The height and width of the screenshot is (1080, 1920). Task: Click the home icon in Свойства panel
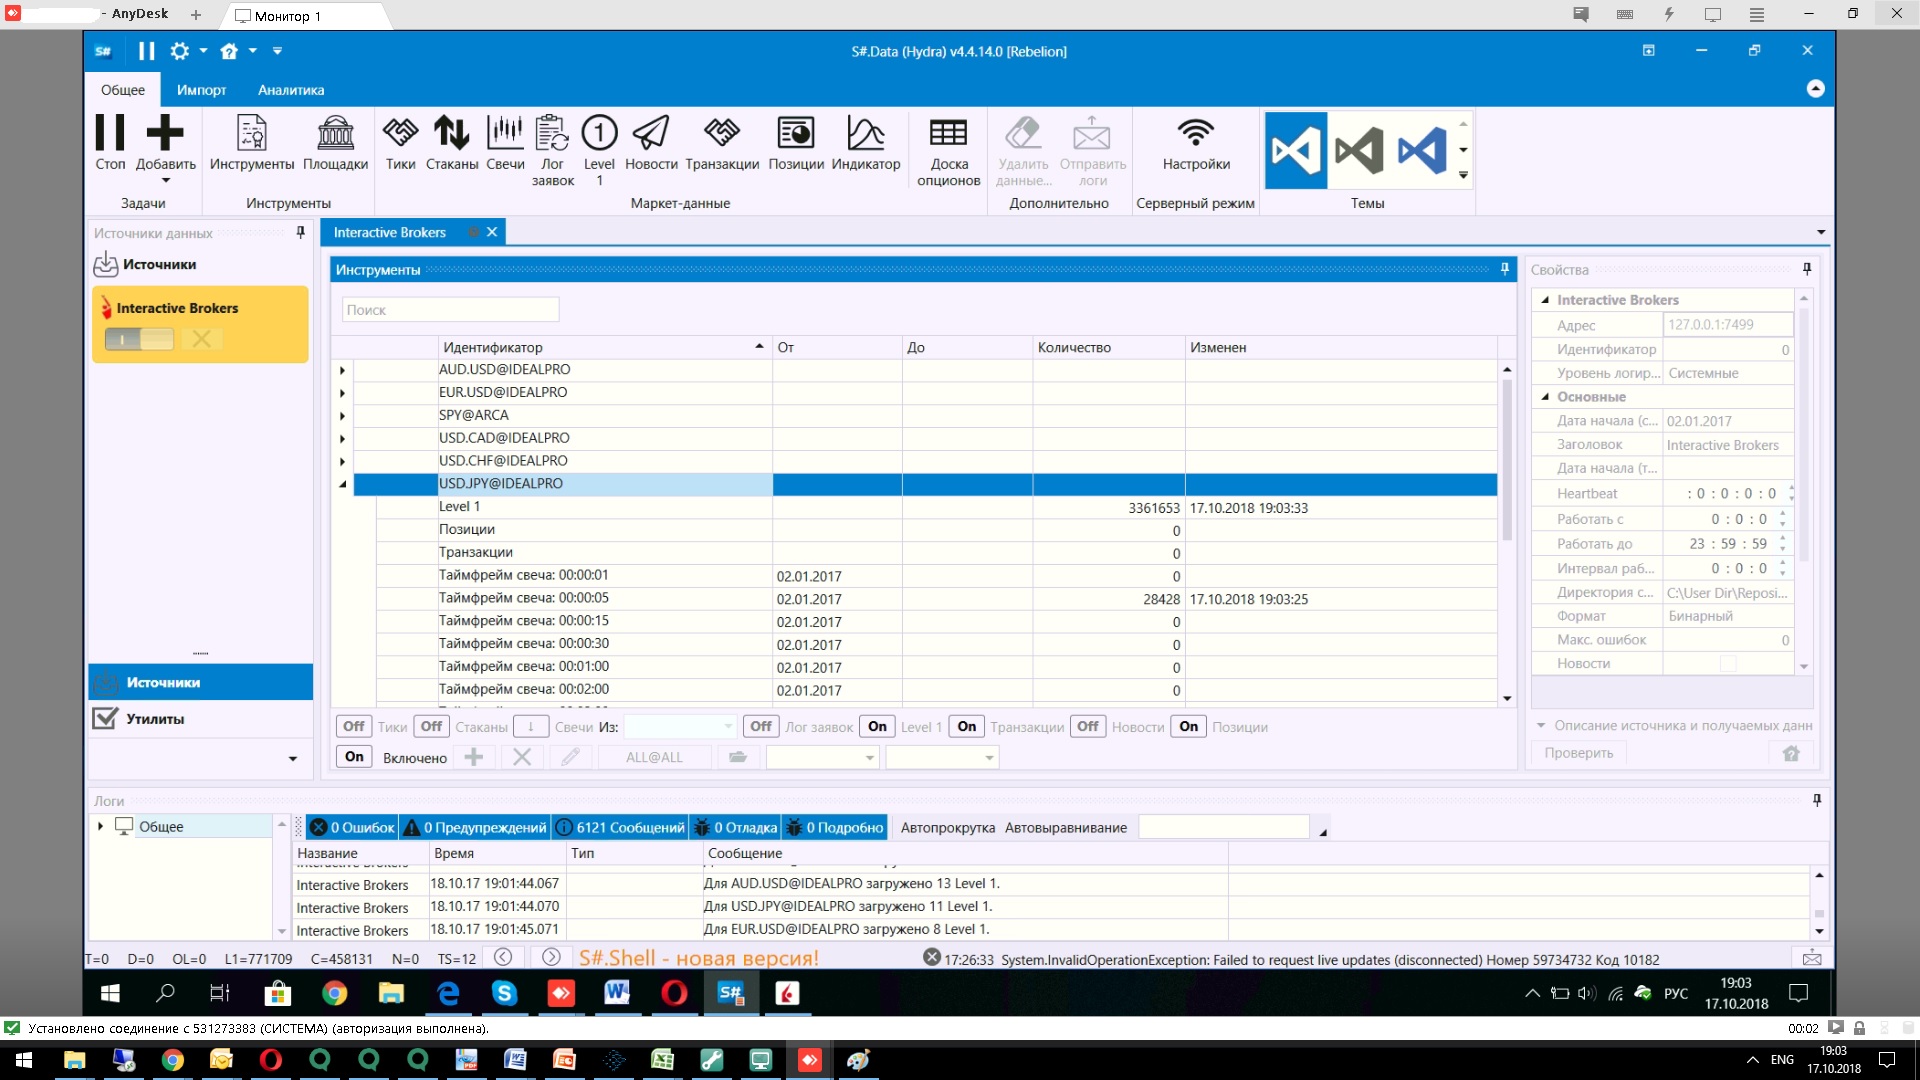tap(1791, 753)
